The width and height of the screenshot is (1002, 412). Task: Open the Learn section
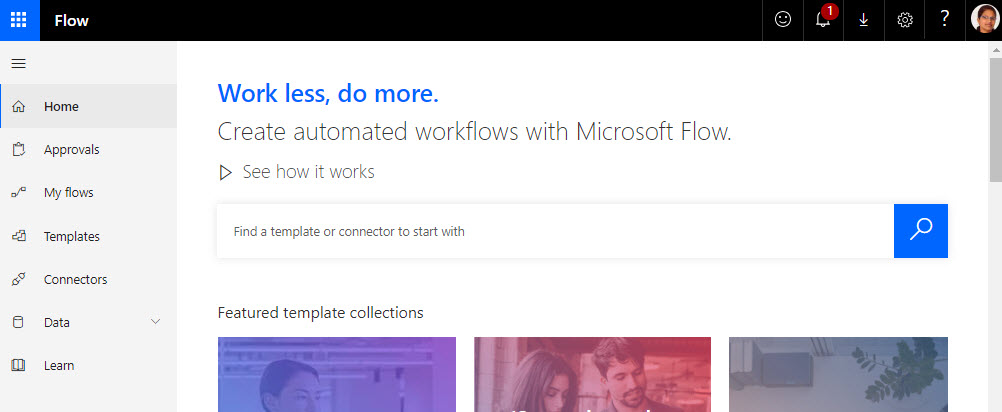[x=88, y=365]
